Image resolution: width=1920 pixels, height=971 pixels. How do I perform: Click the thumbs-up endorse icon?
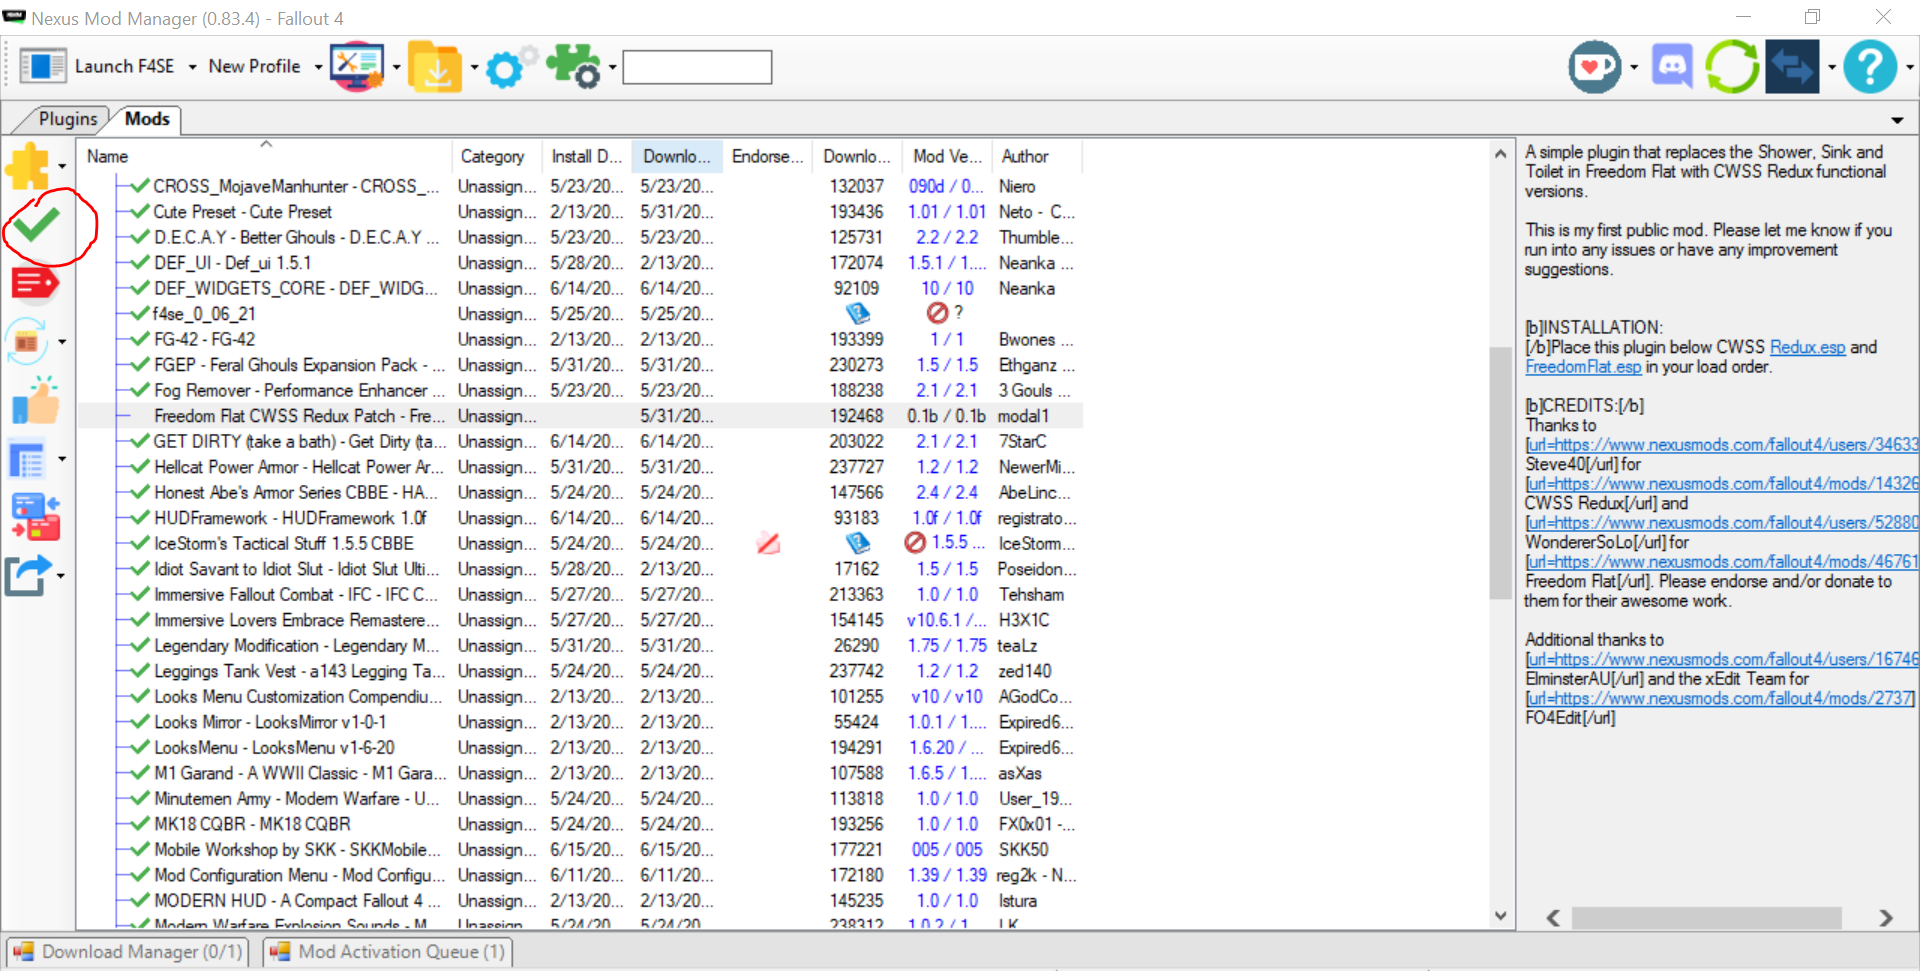[x=35, y=401]
